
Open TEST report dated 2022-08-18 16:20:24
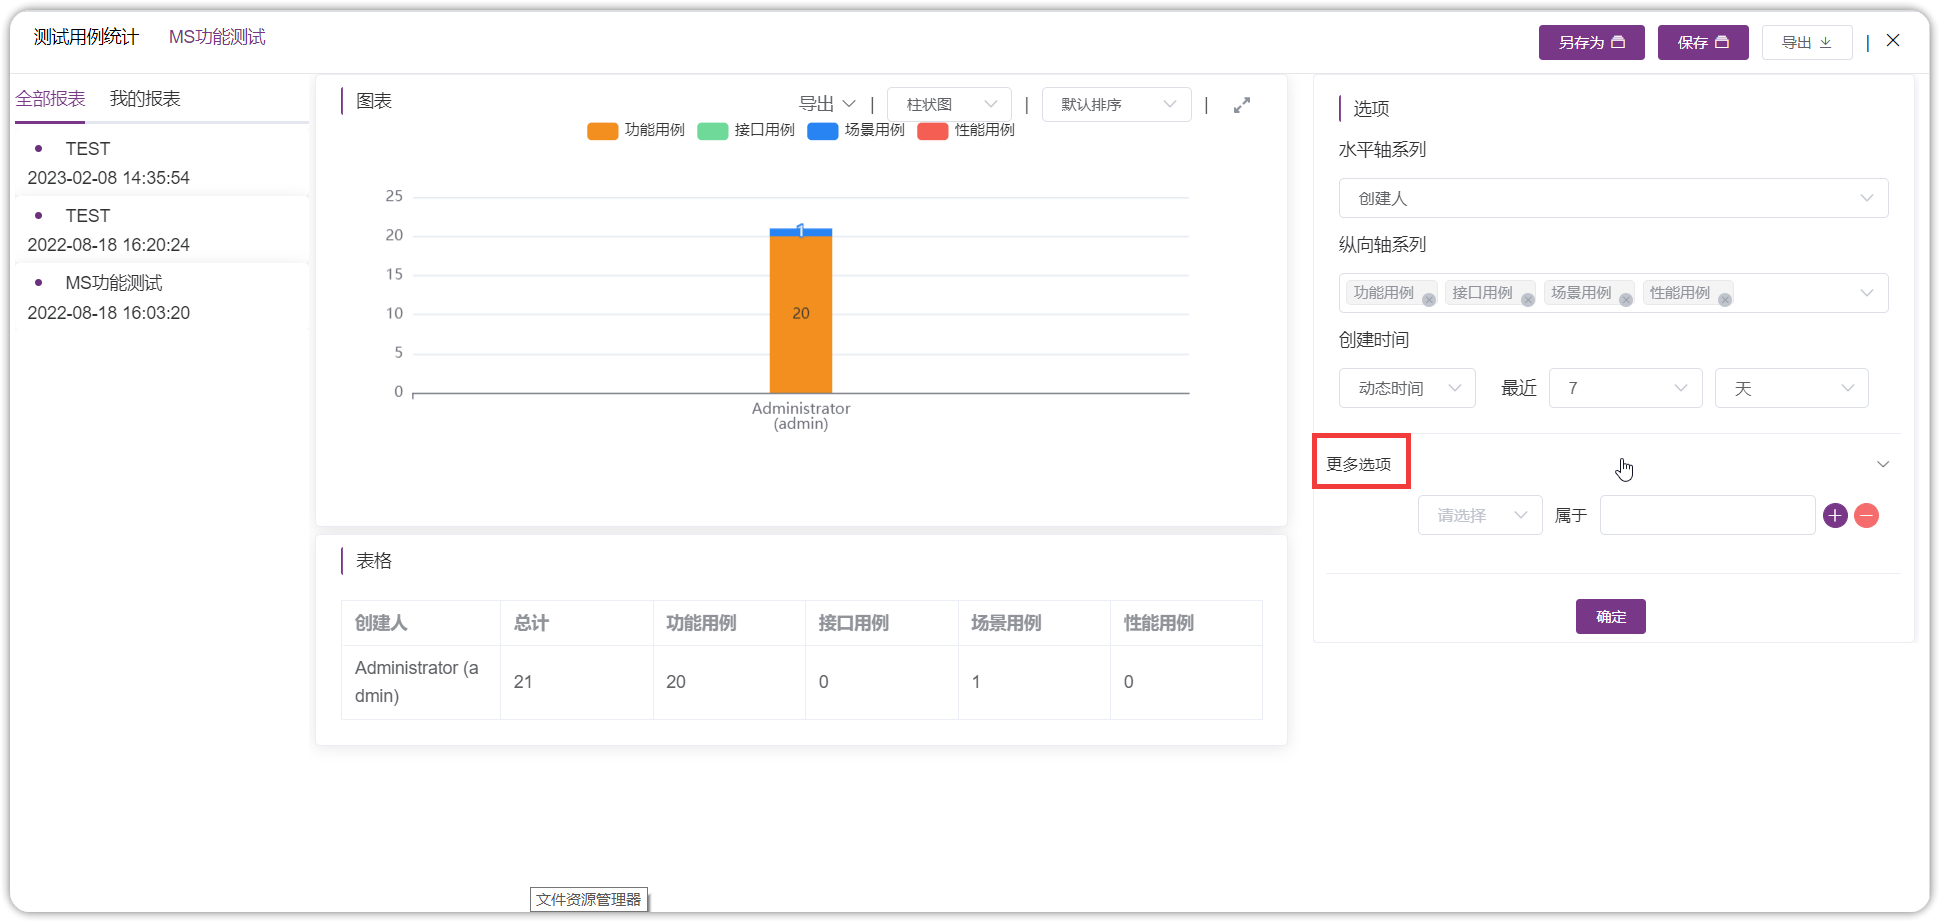162,230
